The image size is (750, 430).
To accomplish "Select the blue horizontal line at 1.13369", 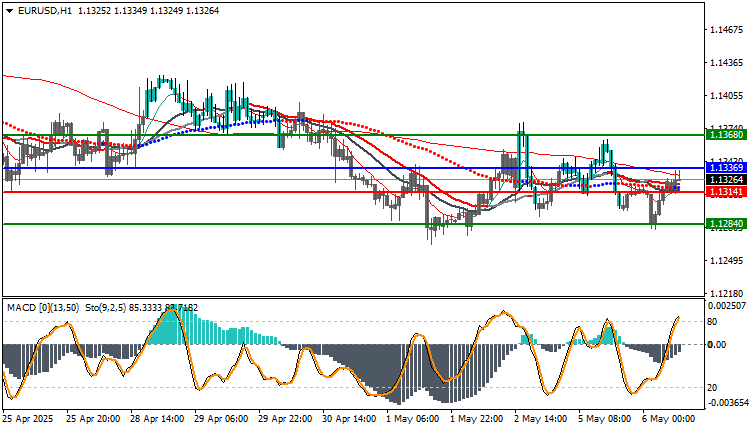I will click(x=353, y=168).
